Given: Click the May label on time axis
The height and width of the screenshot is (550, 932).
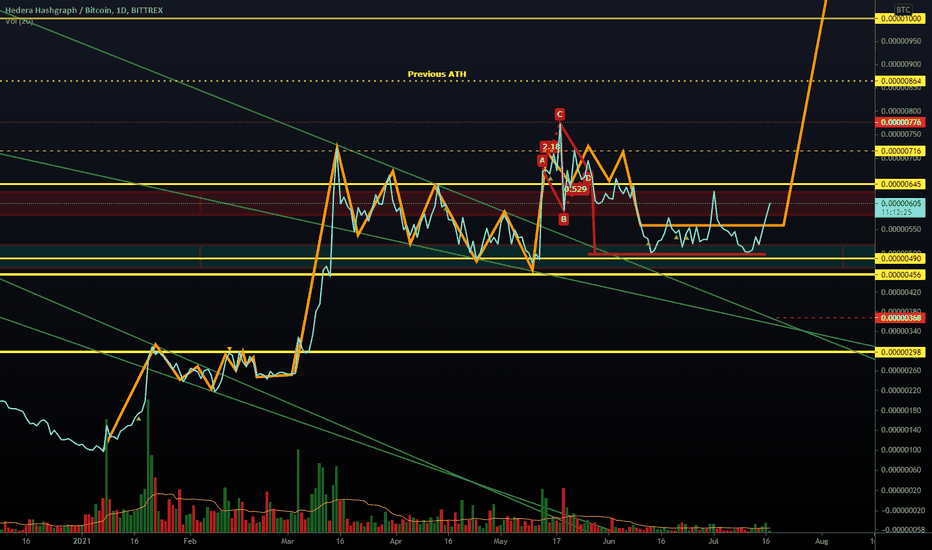Looking at the screenshot, I should click(500, 541).
